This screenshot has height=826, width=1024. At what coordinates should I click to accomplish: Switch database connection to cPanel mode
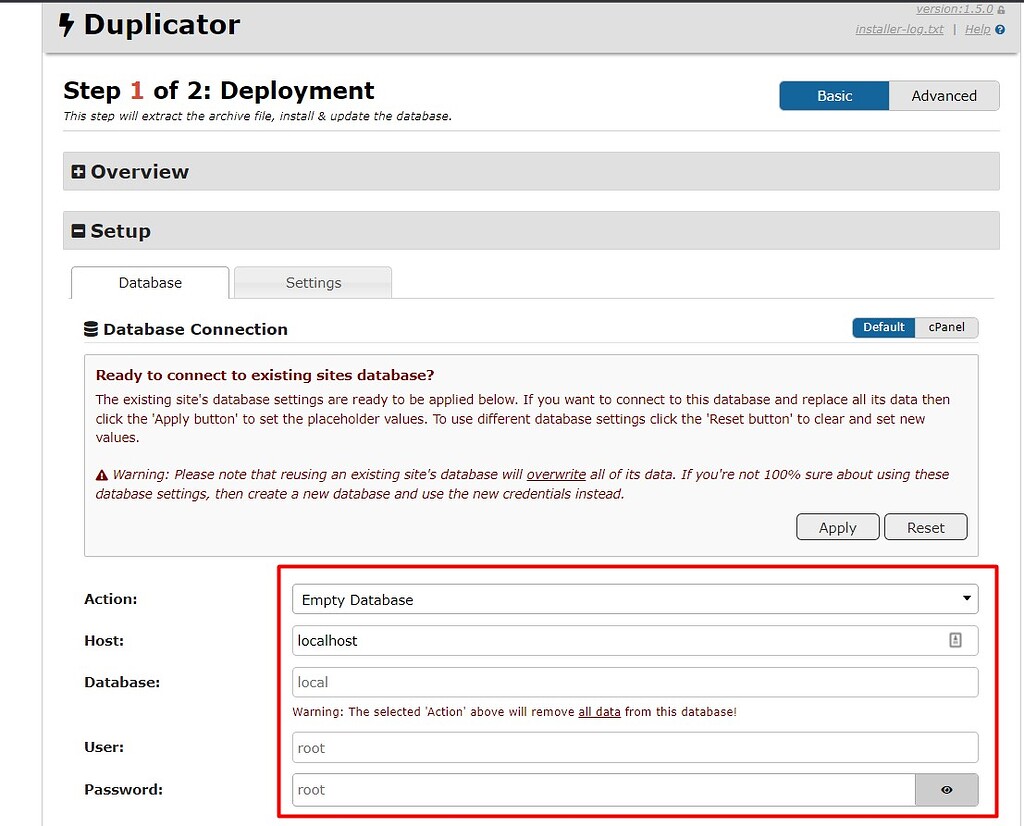947,327
